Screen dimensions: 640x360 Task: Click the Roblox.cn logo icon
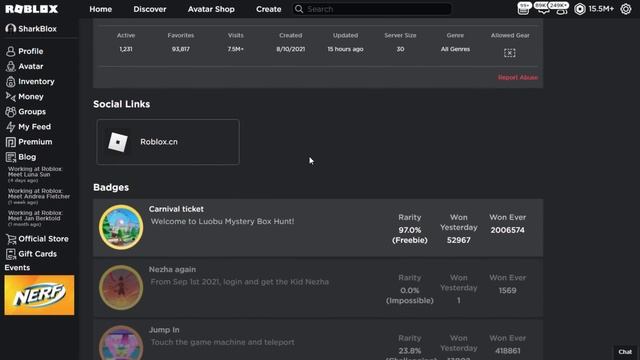point(118,142)
